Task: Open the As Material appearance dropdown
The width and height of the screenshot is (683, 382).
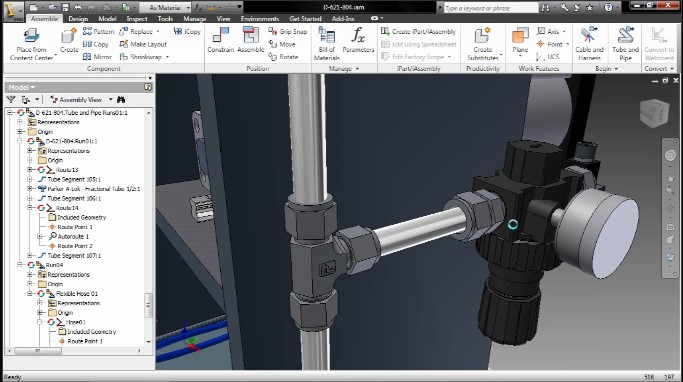Action: coord(165,7)
